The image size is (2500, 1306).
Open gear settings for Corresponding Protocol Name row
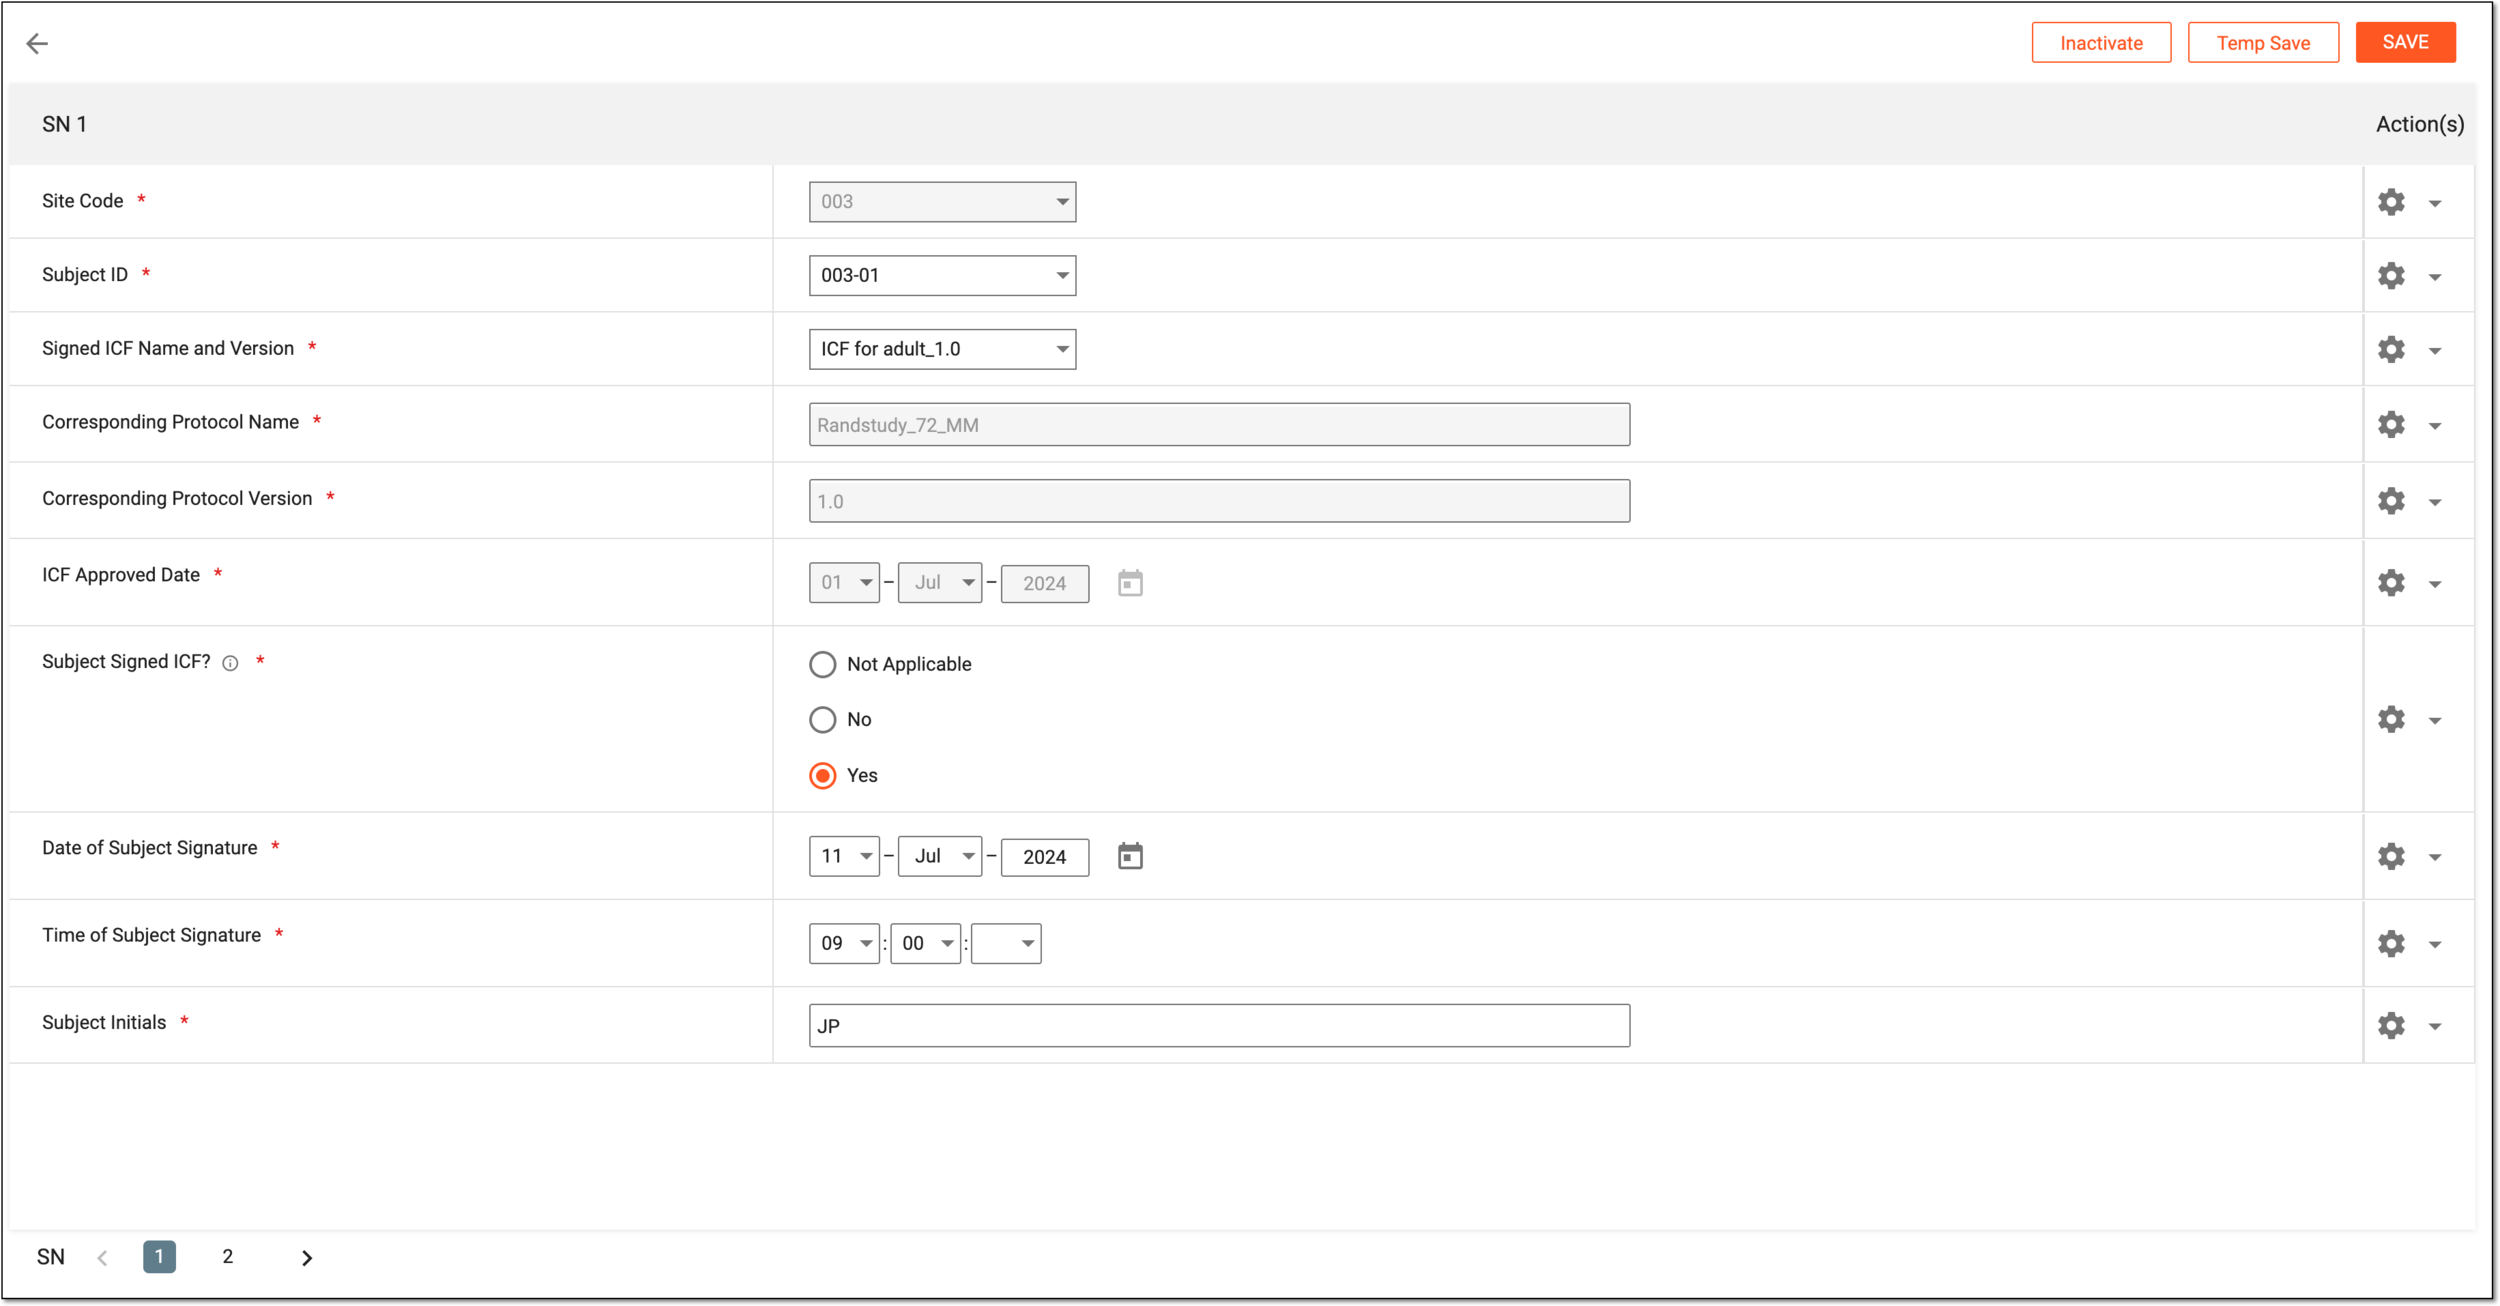point(2391,424)
